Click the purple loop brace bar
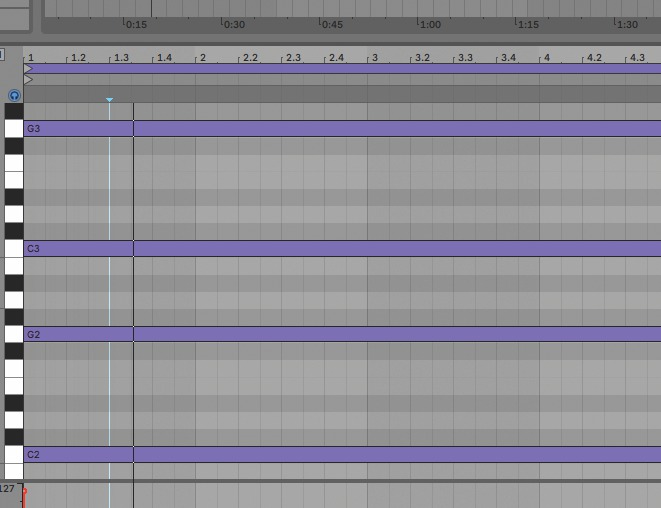This screenshot has height=508, width=661. tap(342, 68)
